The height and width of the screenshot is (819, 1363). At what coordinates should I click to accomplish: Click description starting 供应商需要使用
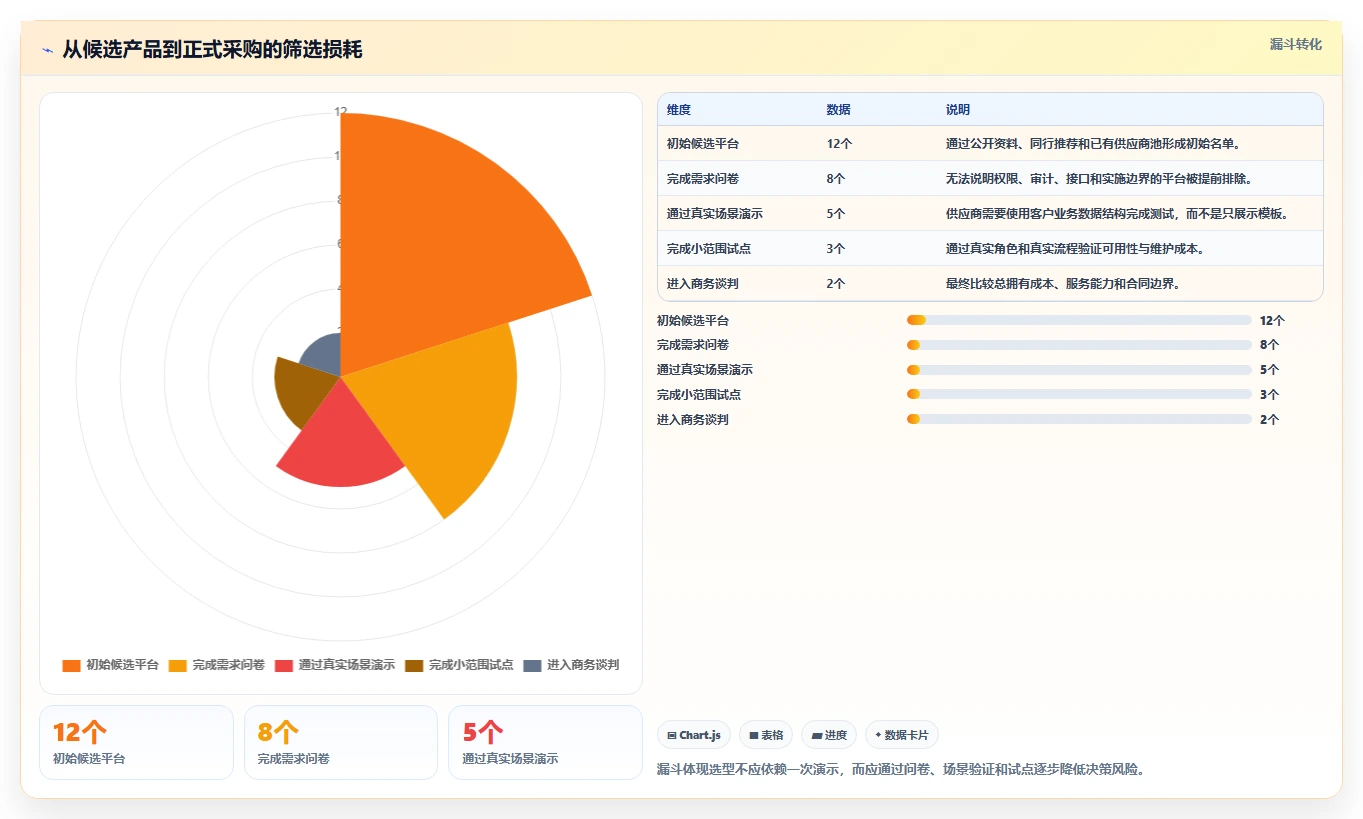(1119, 214)
